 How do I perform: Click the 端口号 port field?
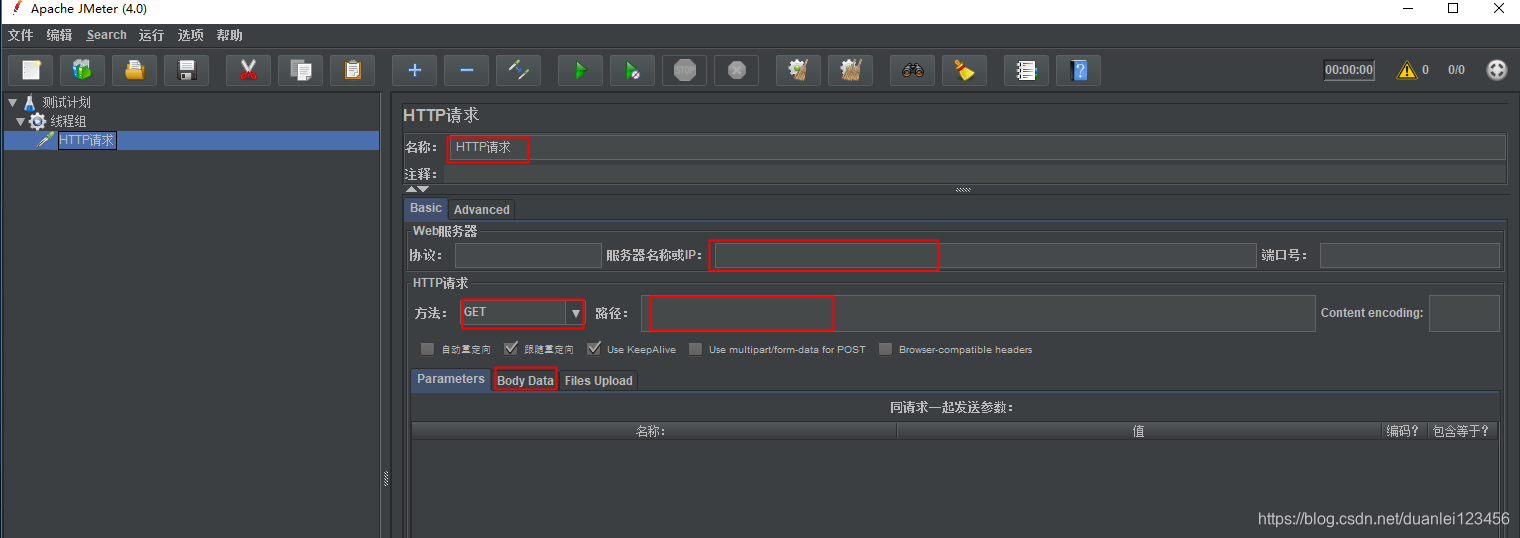pos(1410,255)
